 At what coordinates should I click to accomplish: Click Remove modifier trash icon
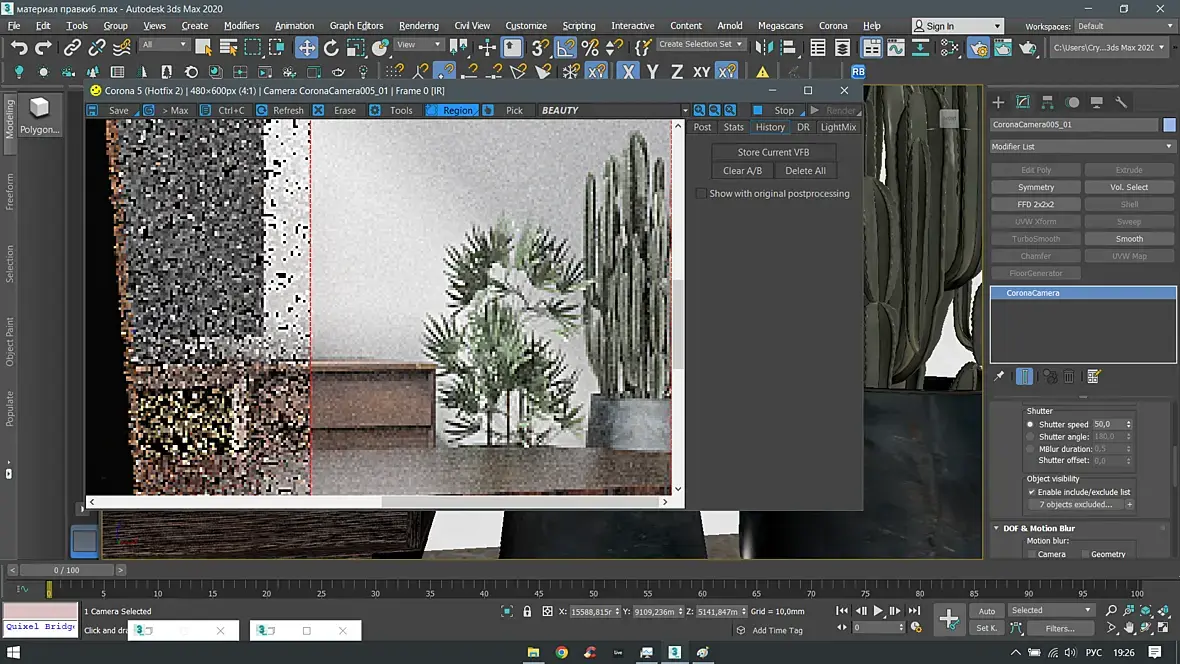[x=1069, y=376]
